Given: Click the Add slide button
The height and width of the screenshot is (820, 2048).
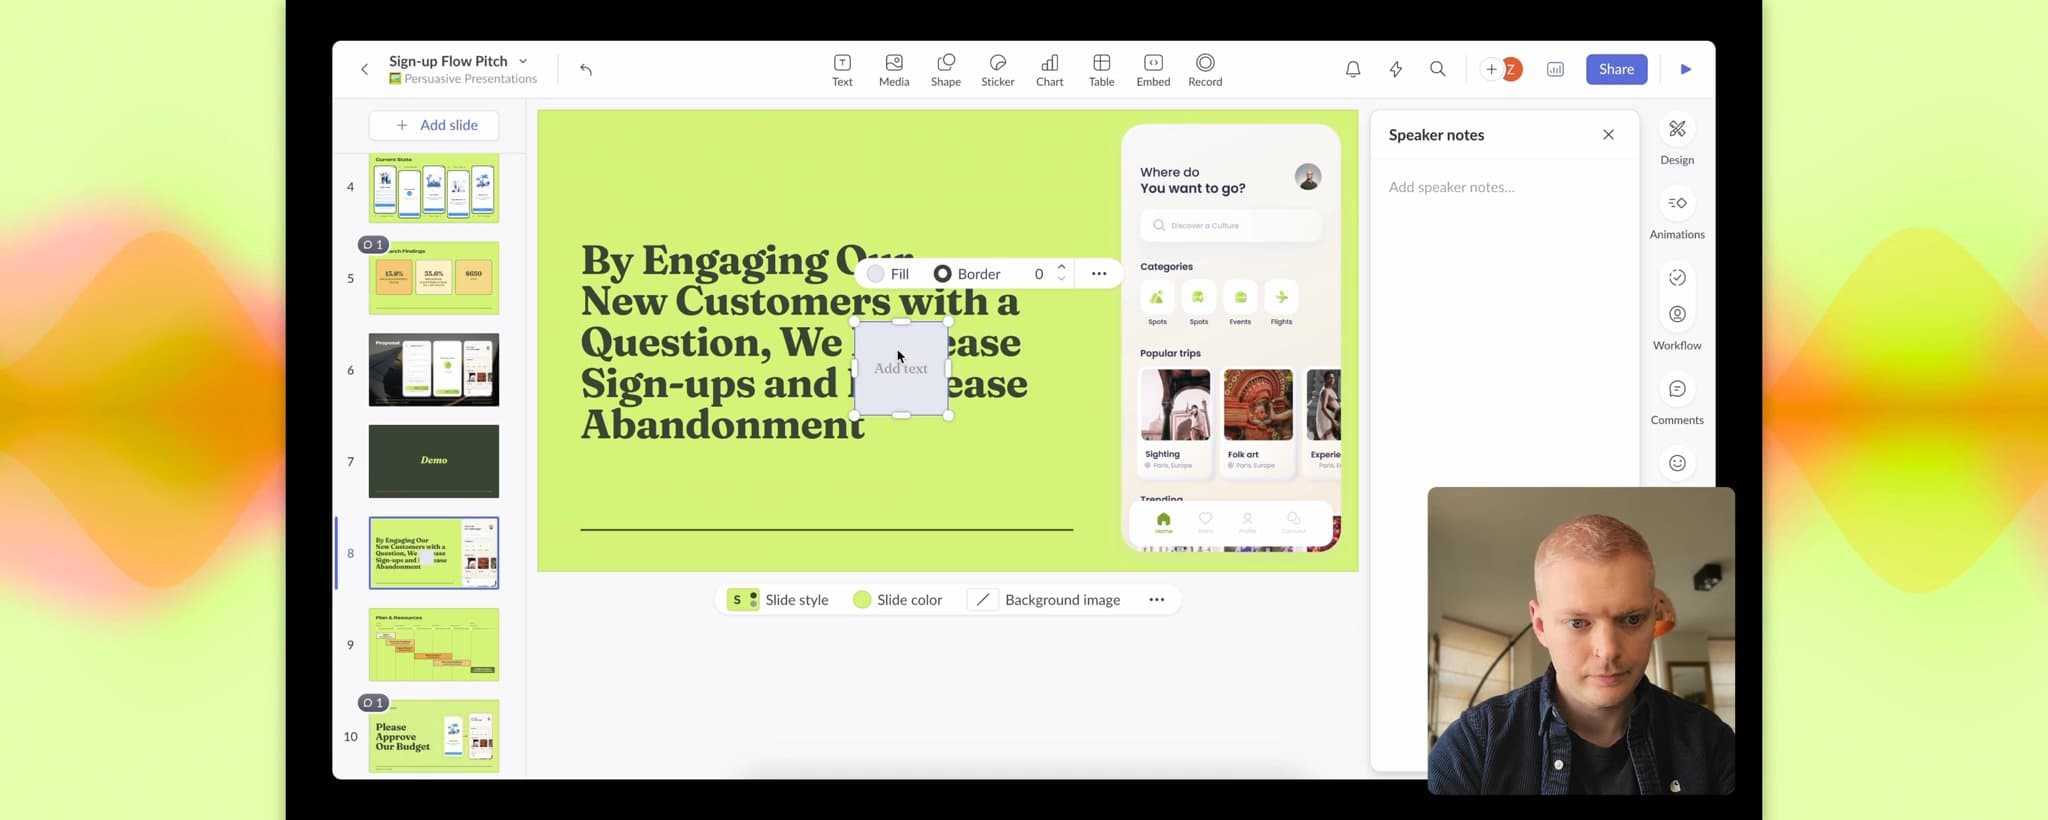Looking at the screenshot, I should [x=434, y=125].
